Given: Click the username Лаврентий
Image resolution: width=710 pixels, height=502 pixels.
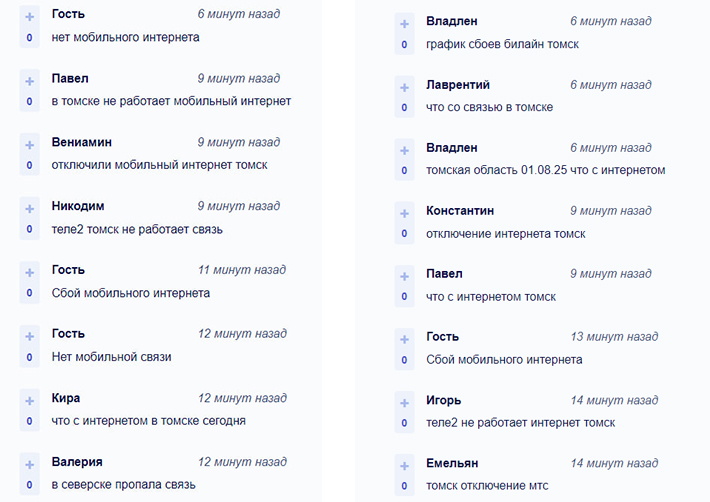Looking at the screenshot, I should click(458, 85).
